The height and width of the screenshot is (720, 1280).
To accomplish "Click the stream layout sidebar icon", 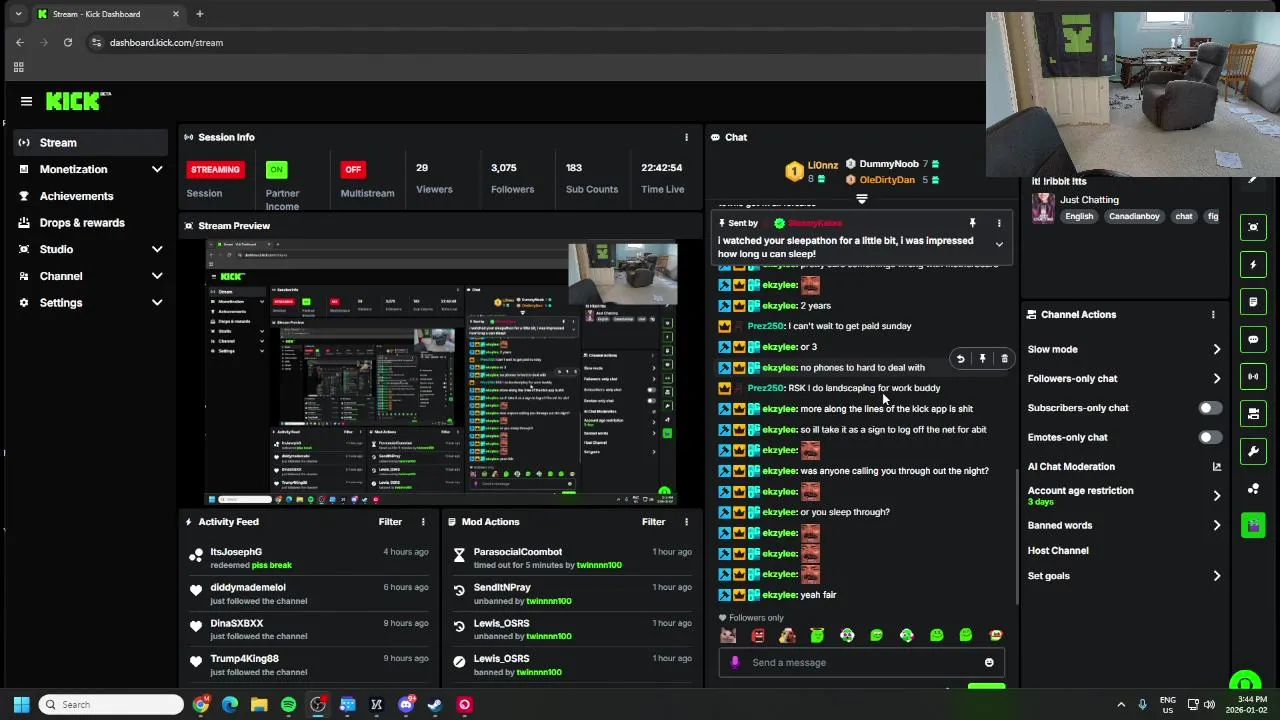I will pyautogui.click(x=1253, y=413).
